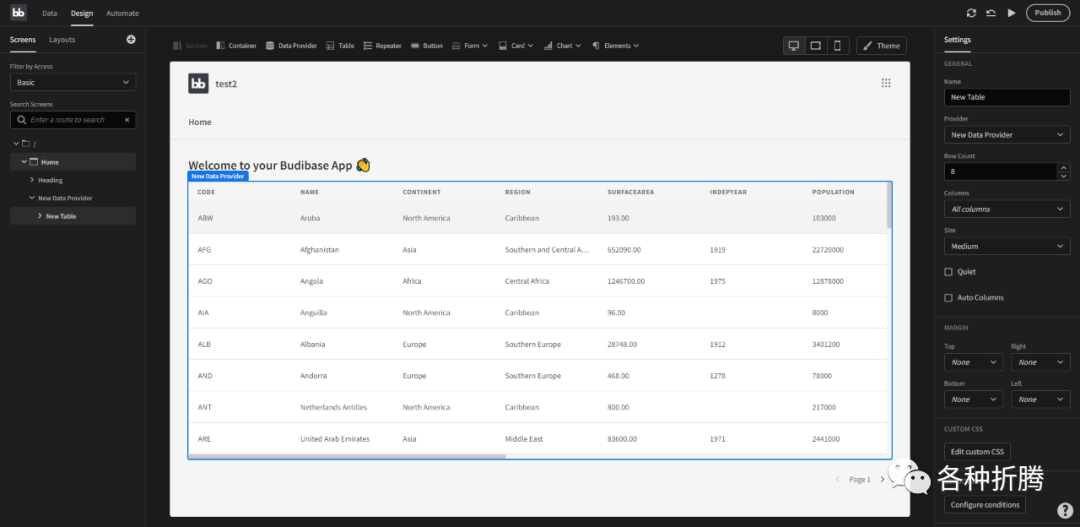Open the Theme button
The height and width of the screenshot is (527, 1080).
882,45
